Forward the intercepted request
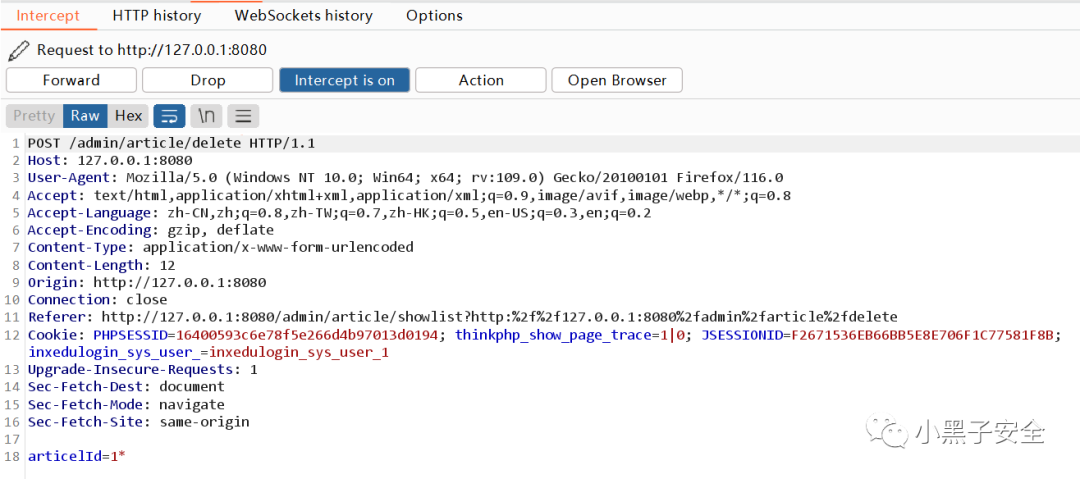The height and width of the screenshot is (479, 1080). [71, 80]
